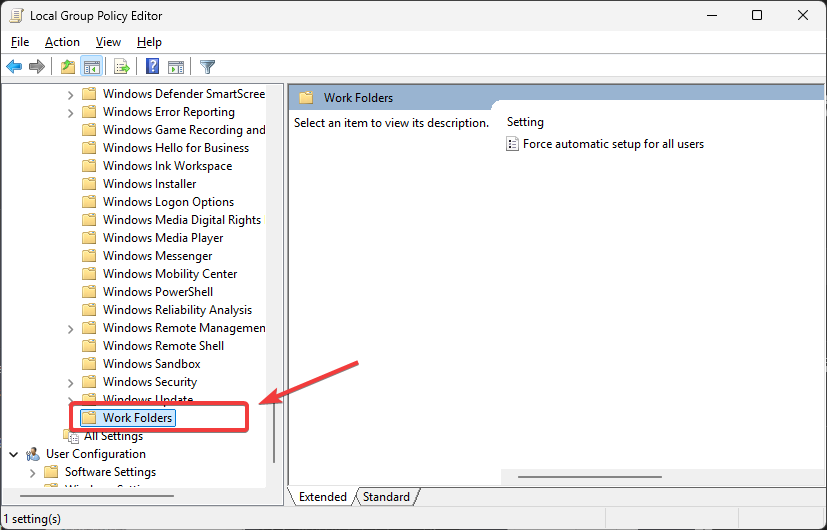Click the Up One Level folder icon
Image resolution: width=827 pixels, height=530 pixels.
click(68, 67)
